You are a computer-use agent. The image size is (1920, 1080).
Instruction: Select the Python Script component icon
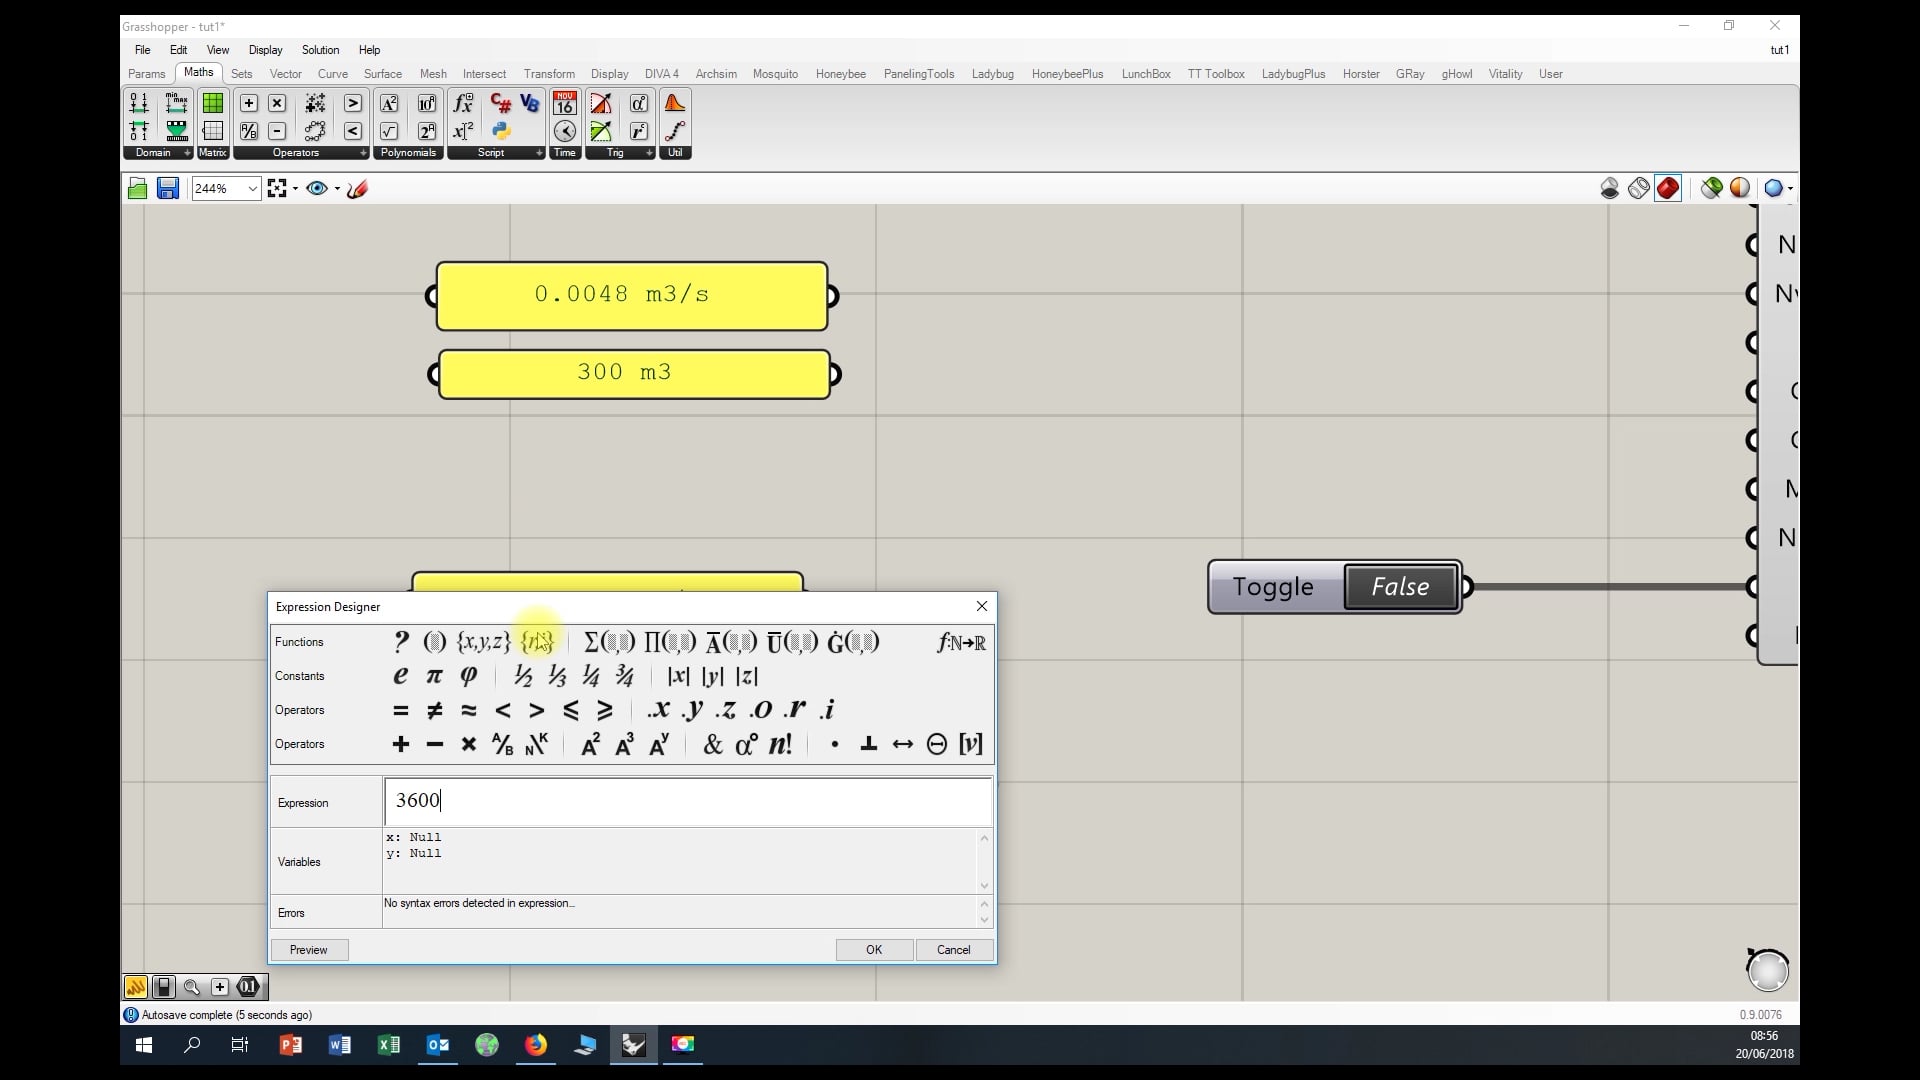click(x=501, y=131)
